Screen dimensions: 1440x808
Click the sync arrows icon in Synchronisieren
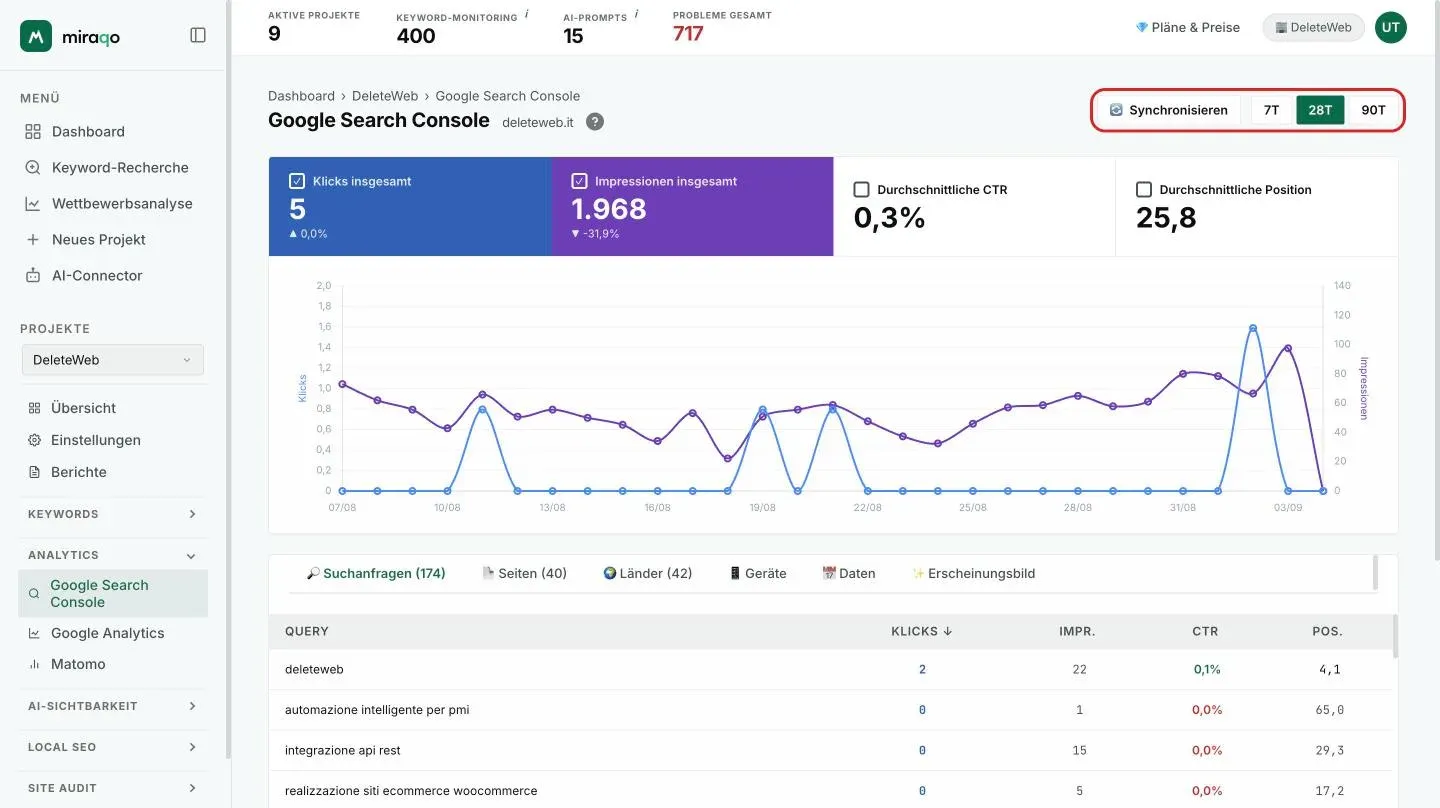pos(1116,110)
